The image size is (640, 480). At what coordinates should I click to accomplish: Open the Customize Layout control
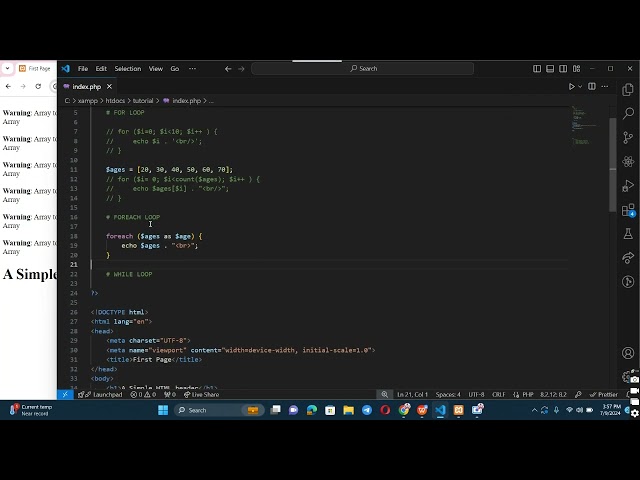click(576, 69)
